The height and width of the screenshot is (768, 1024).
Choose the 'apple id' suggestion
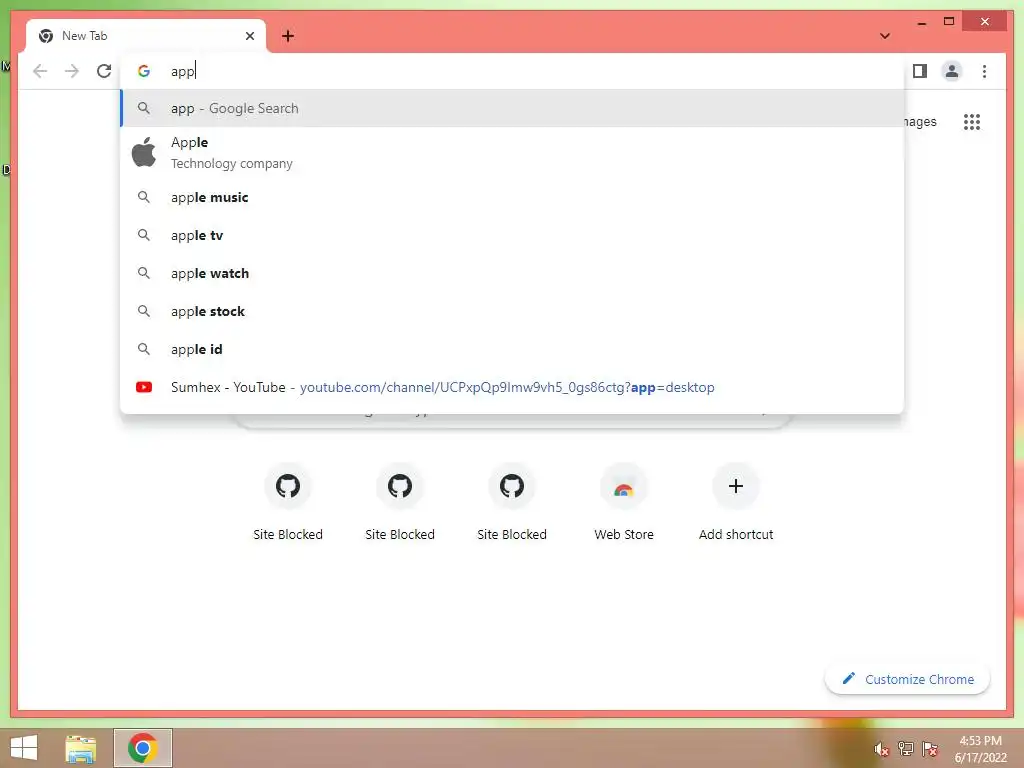click(513, 349)
